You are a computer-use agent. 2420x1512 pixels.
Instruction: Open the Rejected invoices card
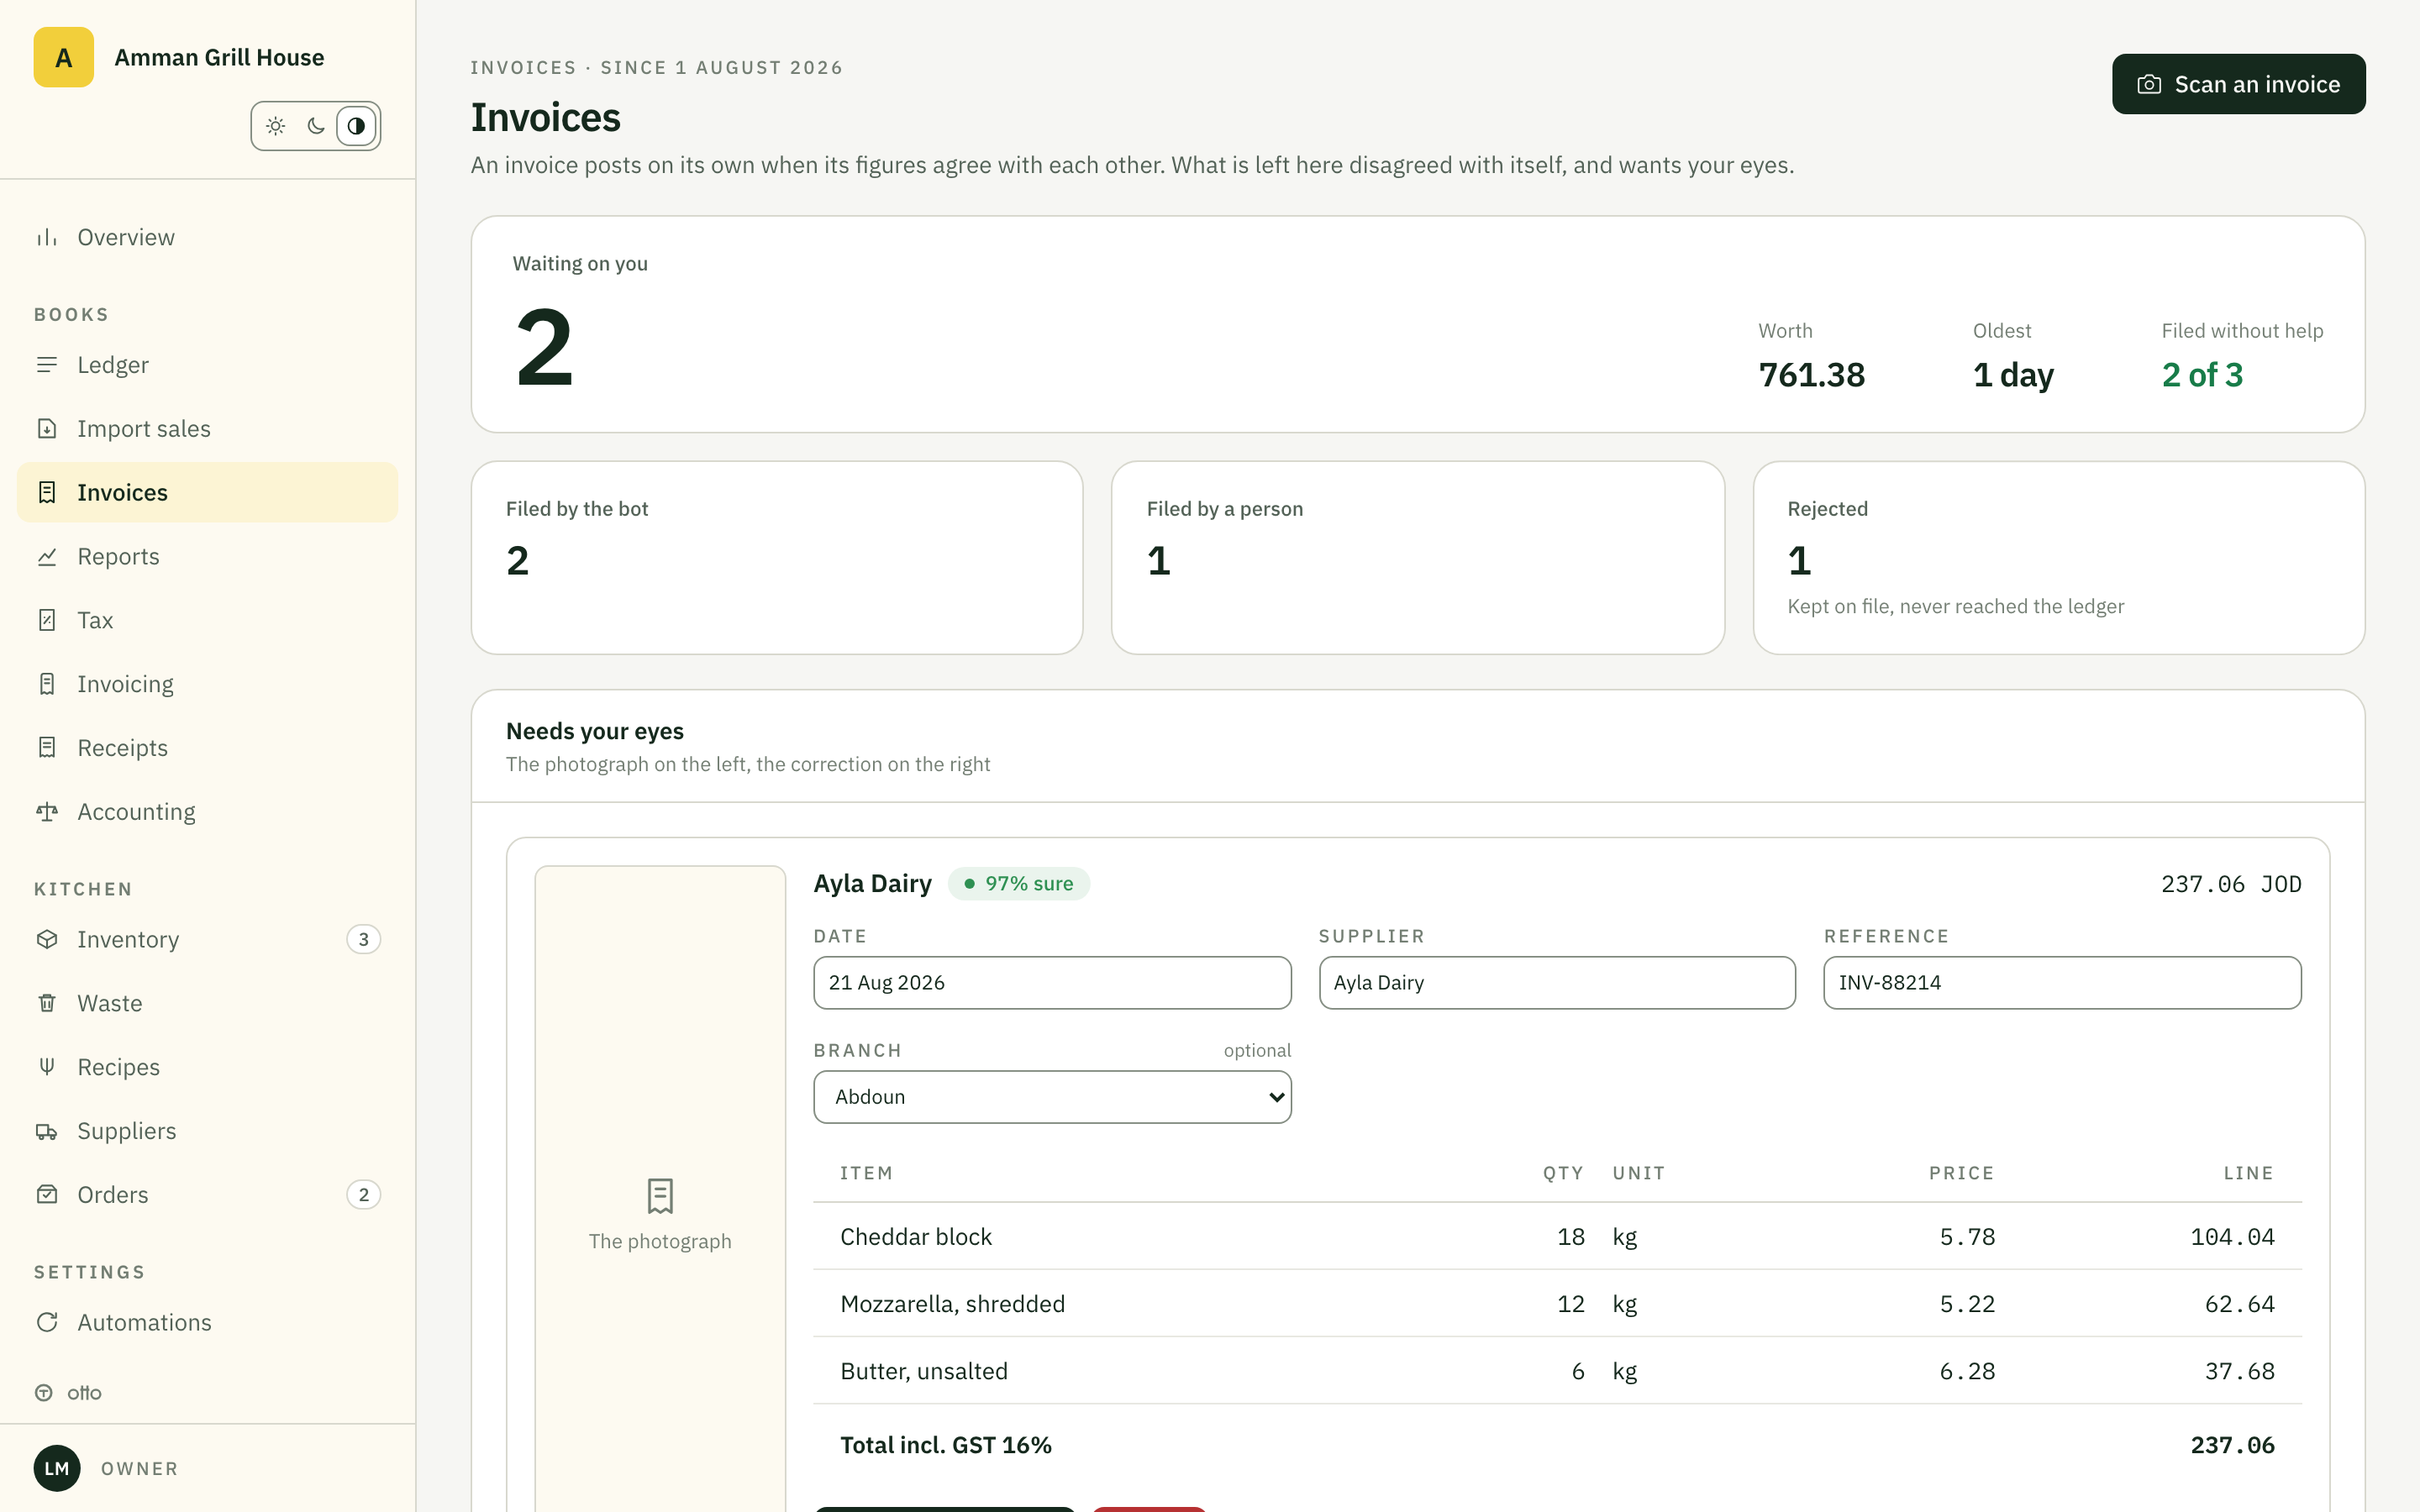[2058, 558]
